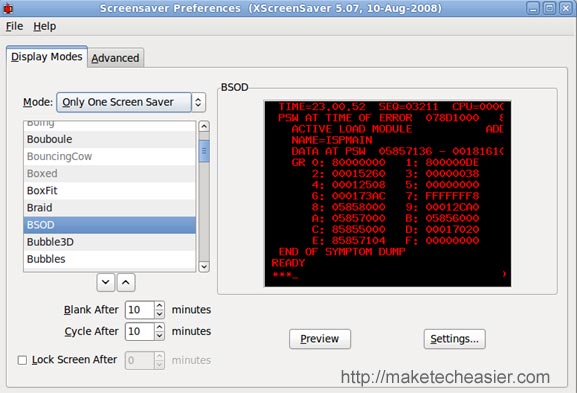Move to previous screensaver with up chevron button
The image size is (577, 393).
126,283
